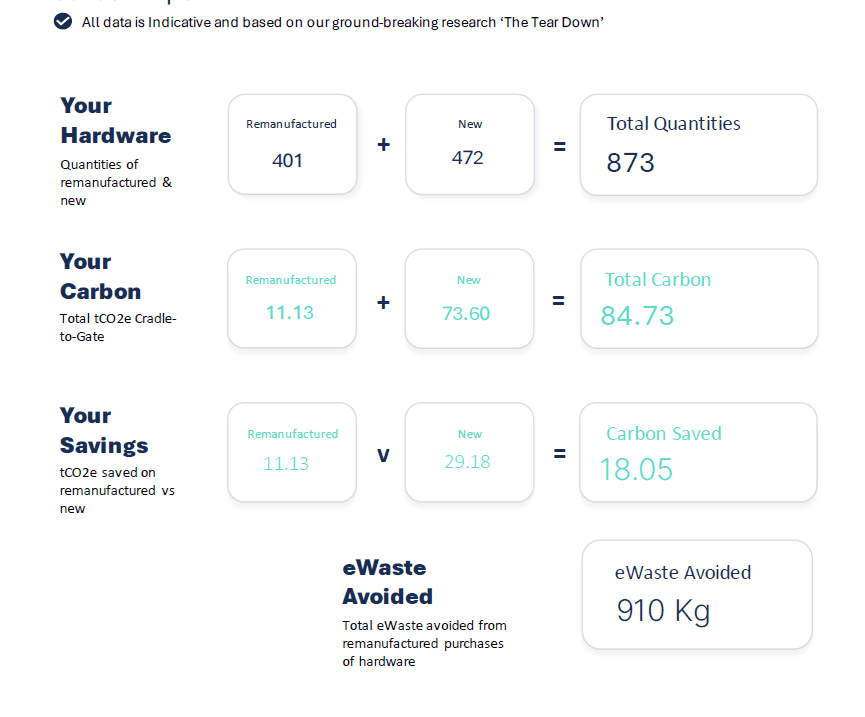Select the Remanufactured 401 hardware card

292,145
